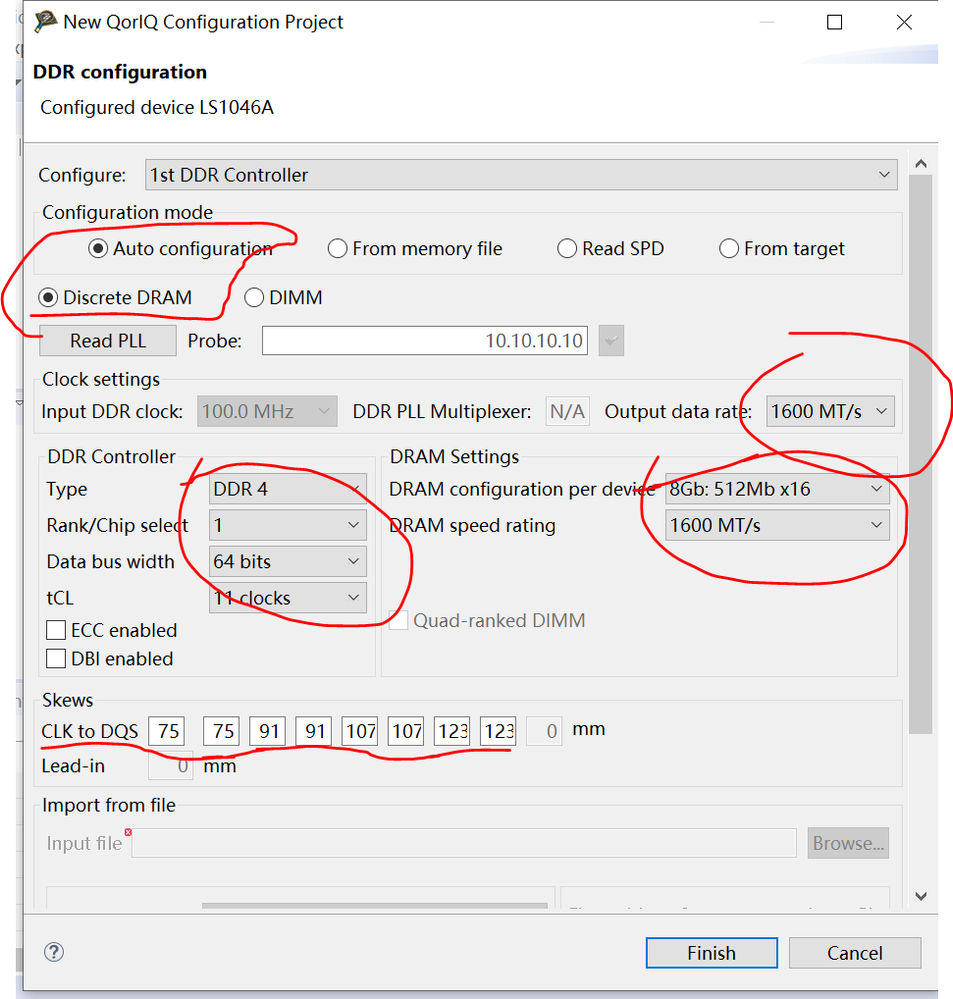Click the DDR PLL Multiplexer label

tap(441, 412)
